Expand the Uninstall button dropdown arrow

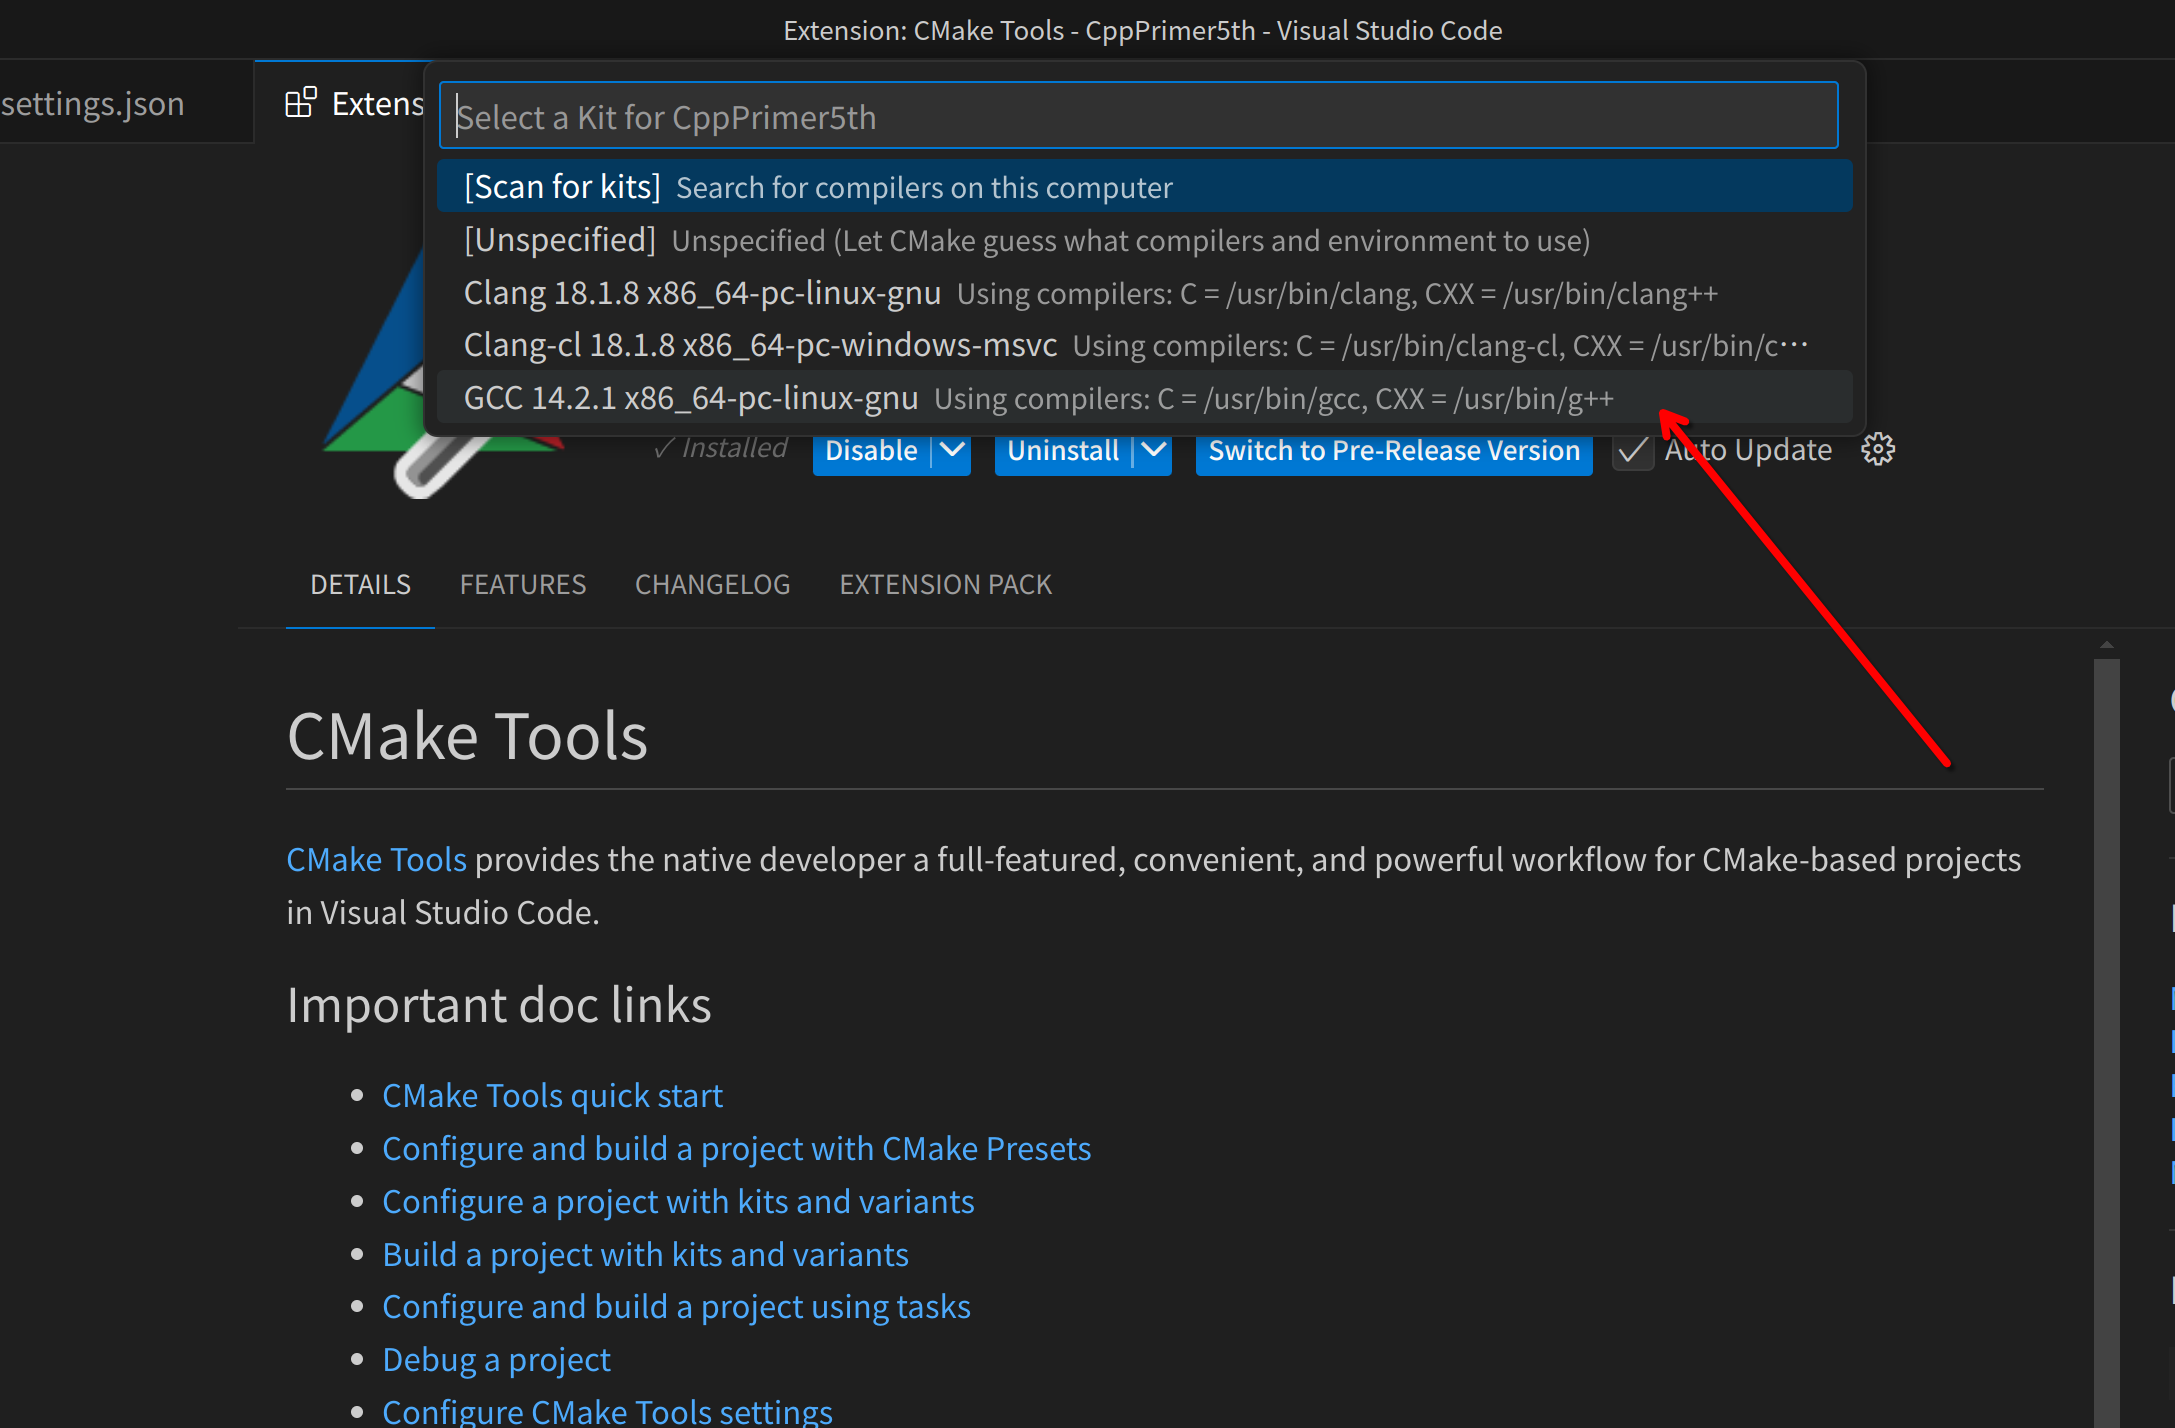pyautogui.click(x=1153, y=451)
